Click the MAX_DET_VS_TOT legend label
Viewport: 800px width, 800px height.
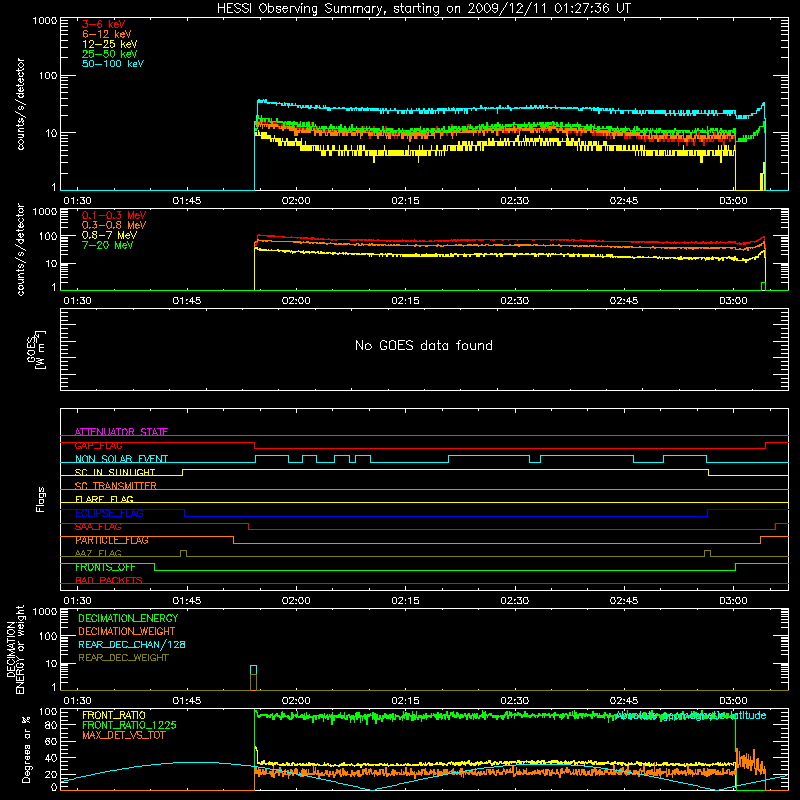pos(123,735)
